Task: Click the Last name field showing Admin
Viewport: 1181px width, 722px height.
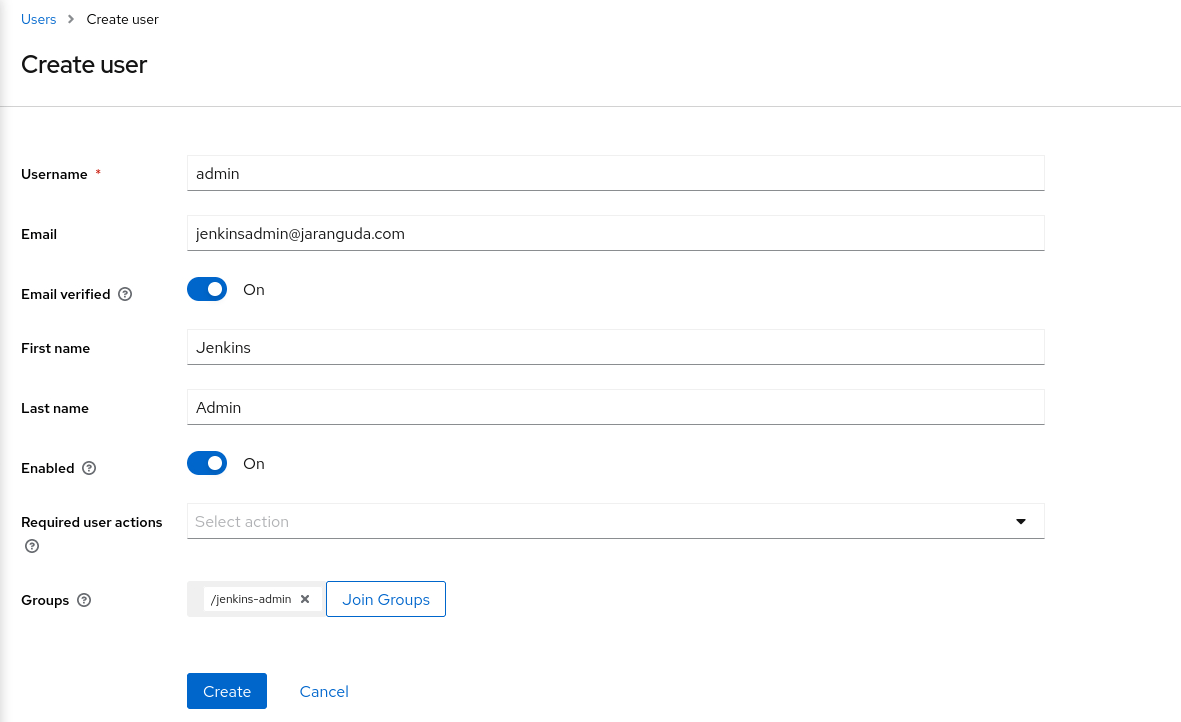Action: coord(615,407)
